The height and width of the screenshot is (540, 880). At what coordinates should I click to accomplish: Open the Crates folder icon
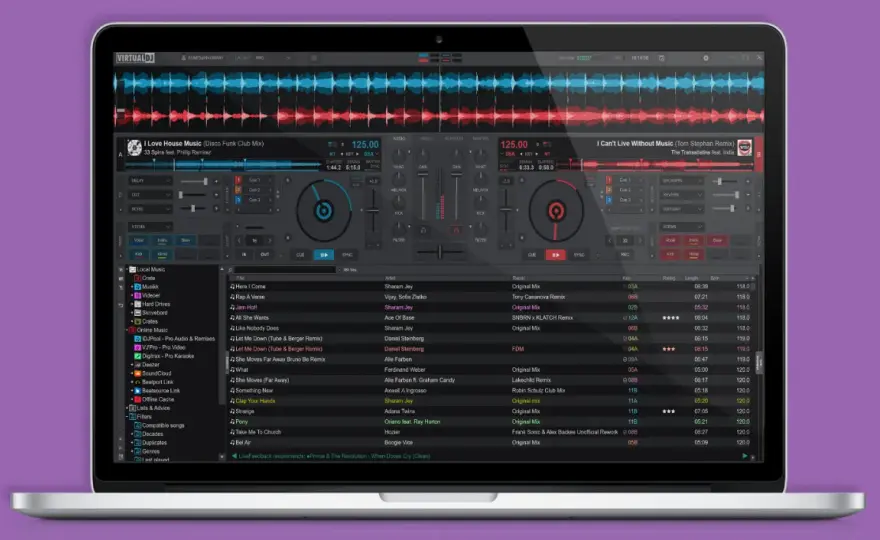[x=138, y=322]
